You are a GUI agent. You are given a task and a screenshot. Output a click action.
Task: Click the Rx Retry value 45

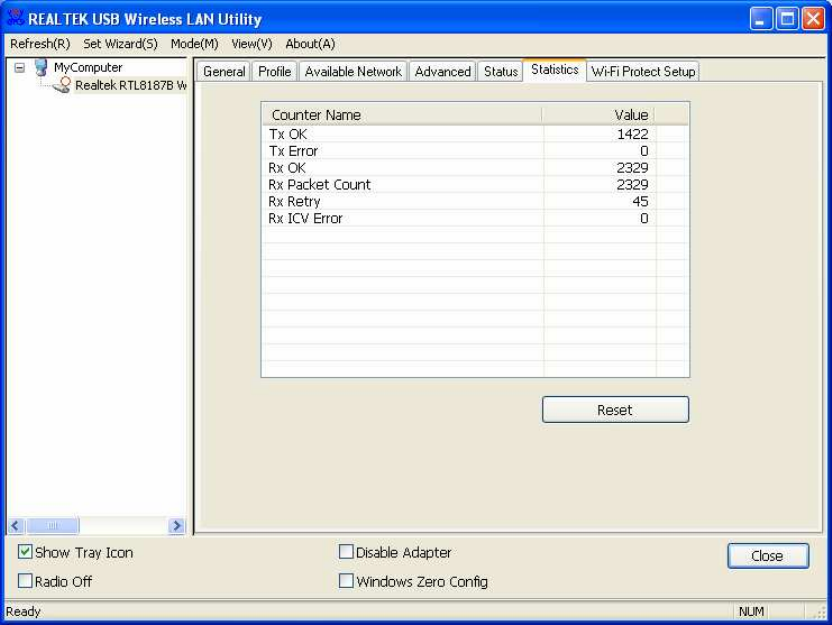[x=640, y=202]
